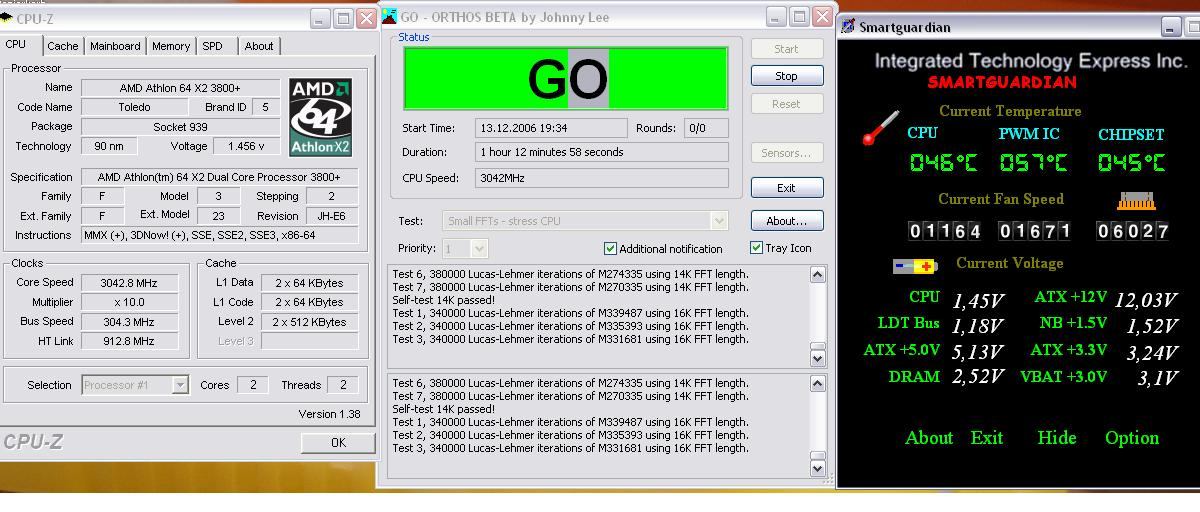Click the fan speed counter 01164
This screenshot has width=1200, height=512.
click(944, 231)
